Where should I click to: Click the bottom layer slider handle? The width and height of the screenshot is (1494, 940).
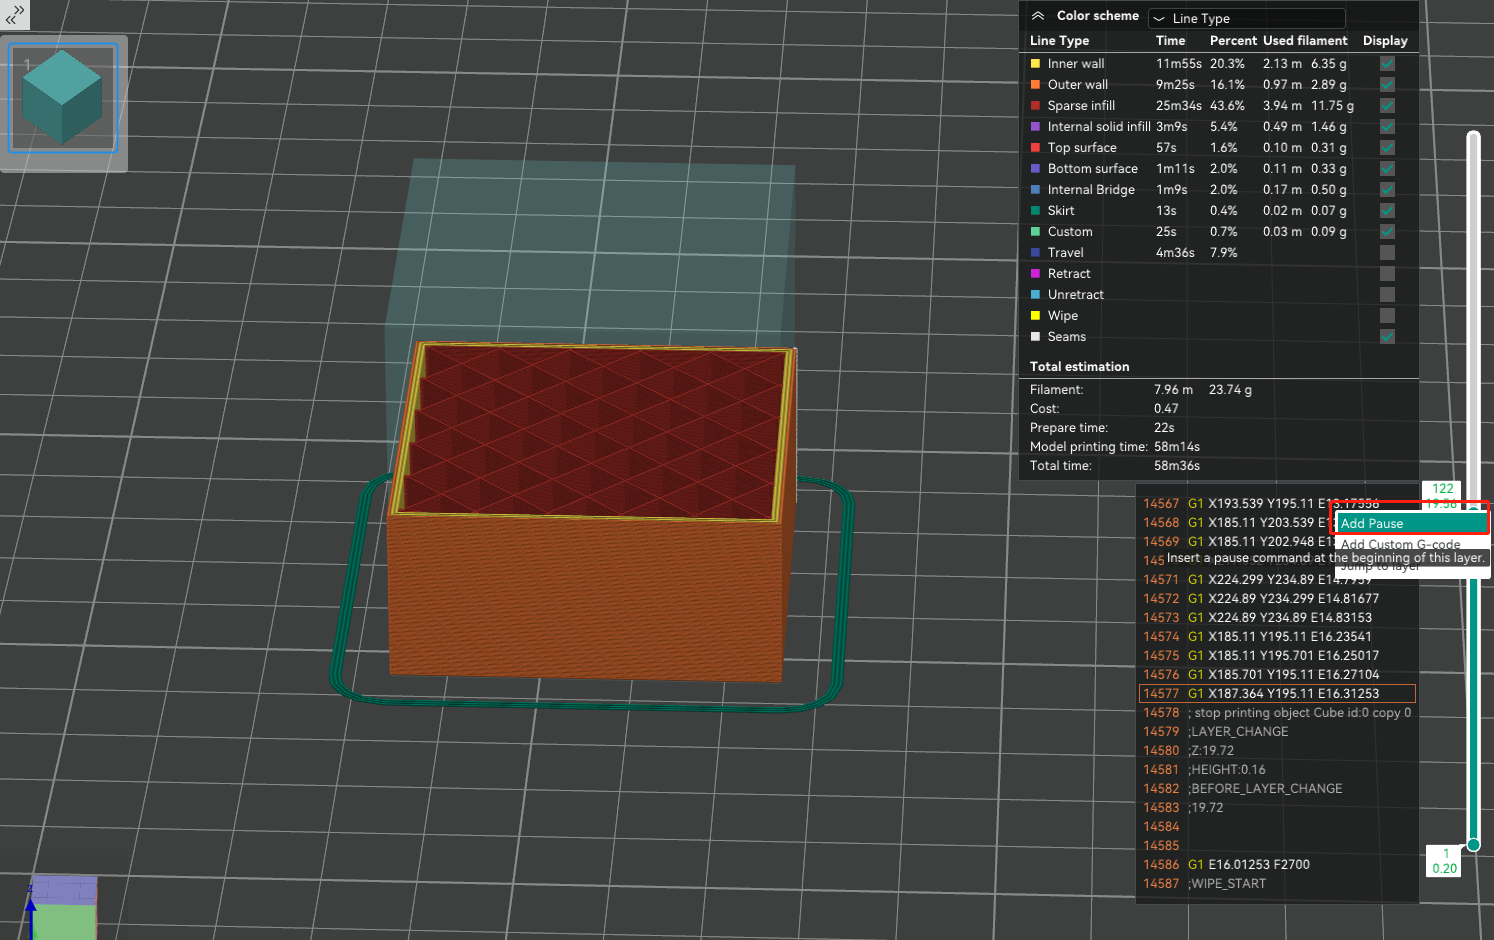[x=1473, y=845]
